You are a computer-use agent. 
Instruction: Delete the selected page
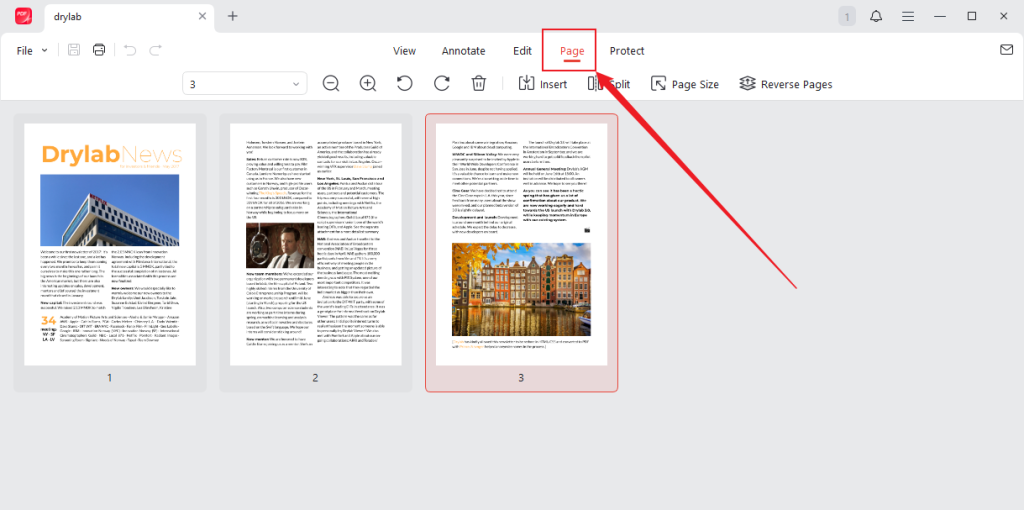[479, 84]
